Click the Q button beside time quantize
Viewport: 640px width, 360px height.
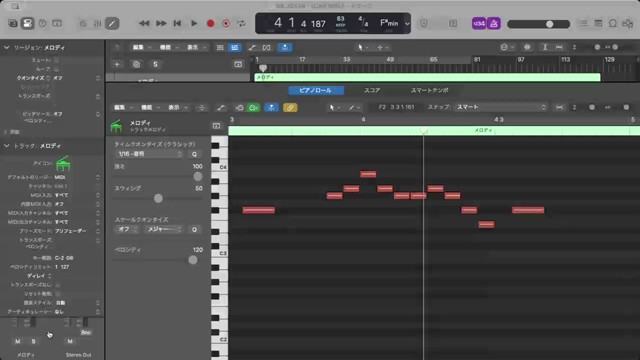(x=194, y=154)
